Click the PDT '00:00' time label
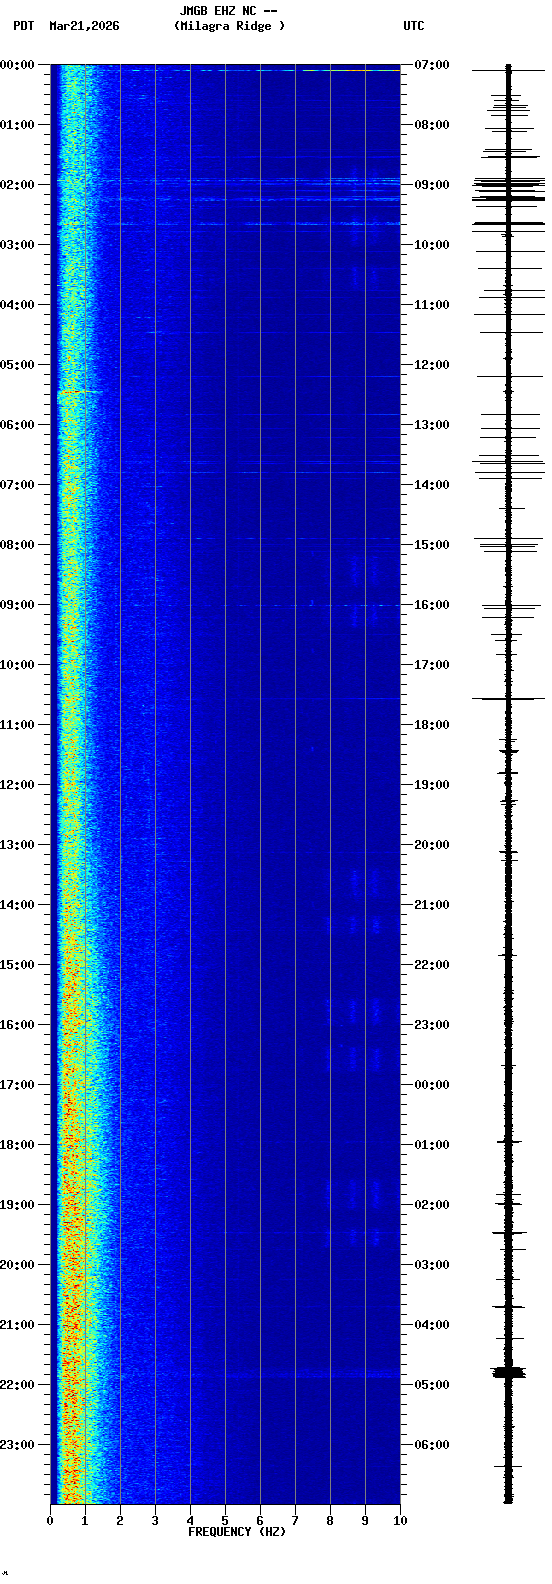 coord(17,65)
